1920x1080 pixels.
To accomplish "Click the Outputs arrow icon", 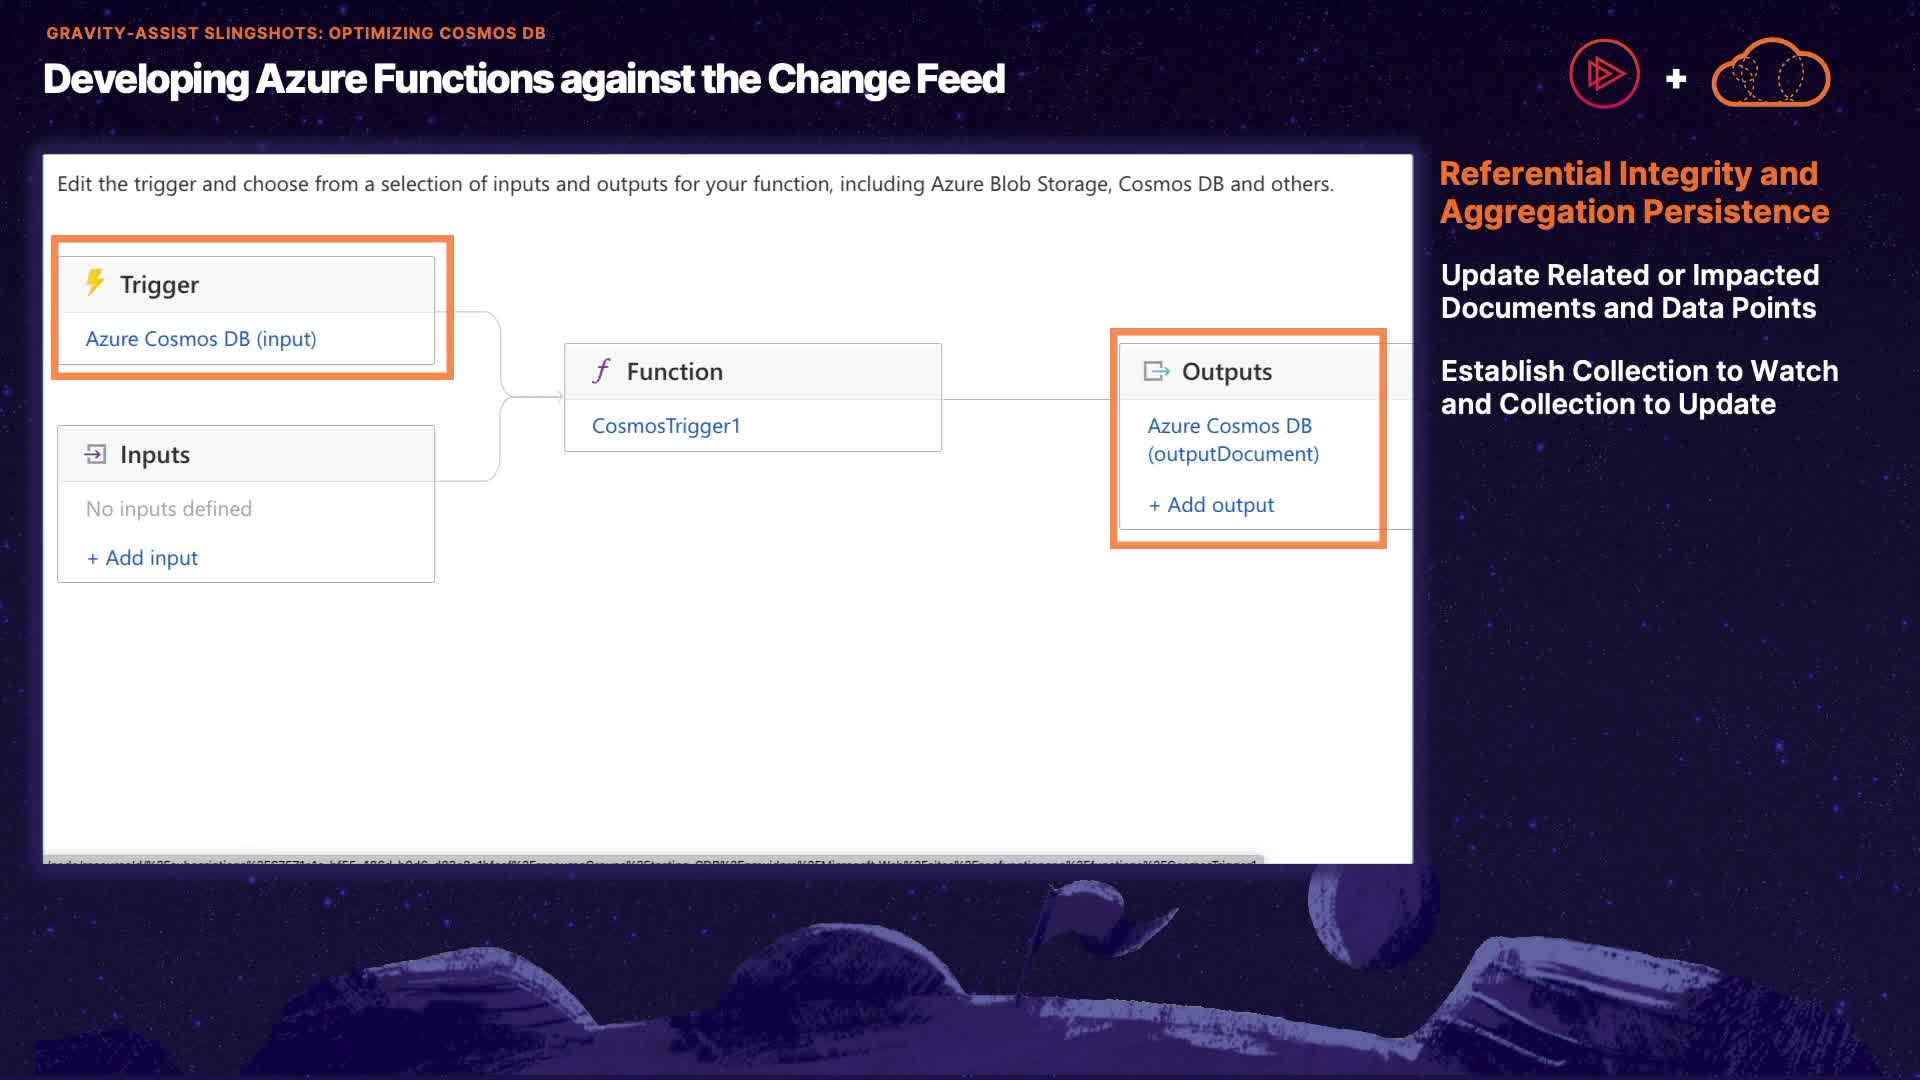I will [x=1156, y=372].
